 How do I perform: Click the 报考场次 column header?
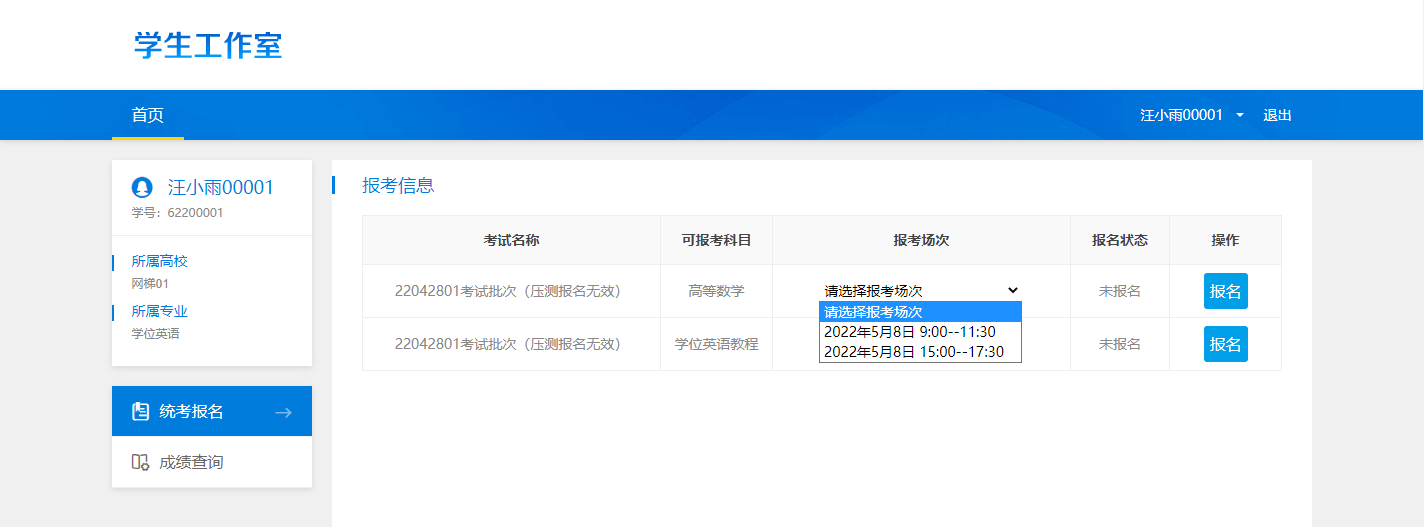point(921,240)
